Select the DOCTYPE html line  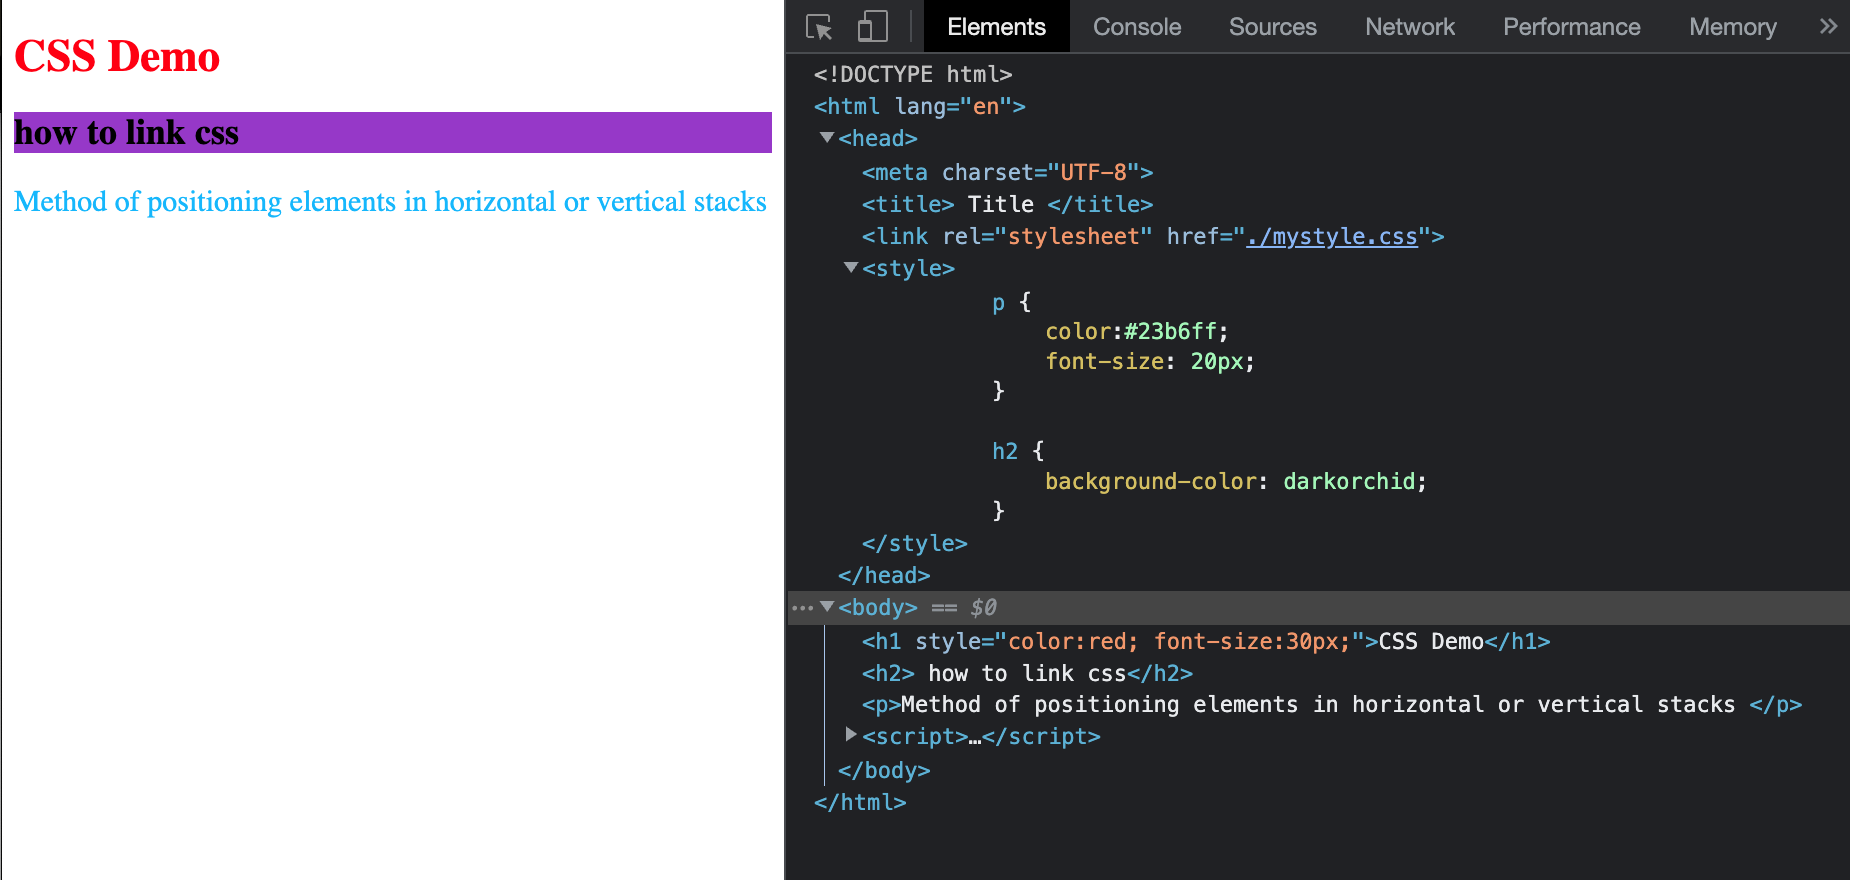click(x=913, y=75)
